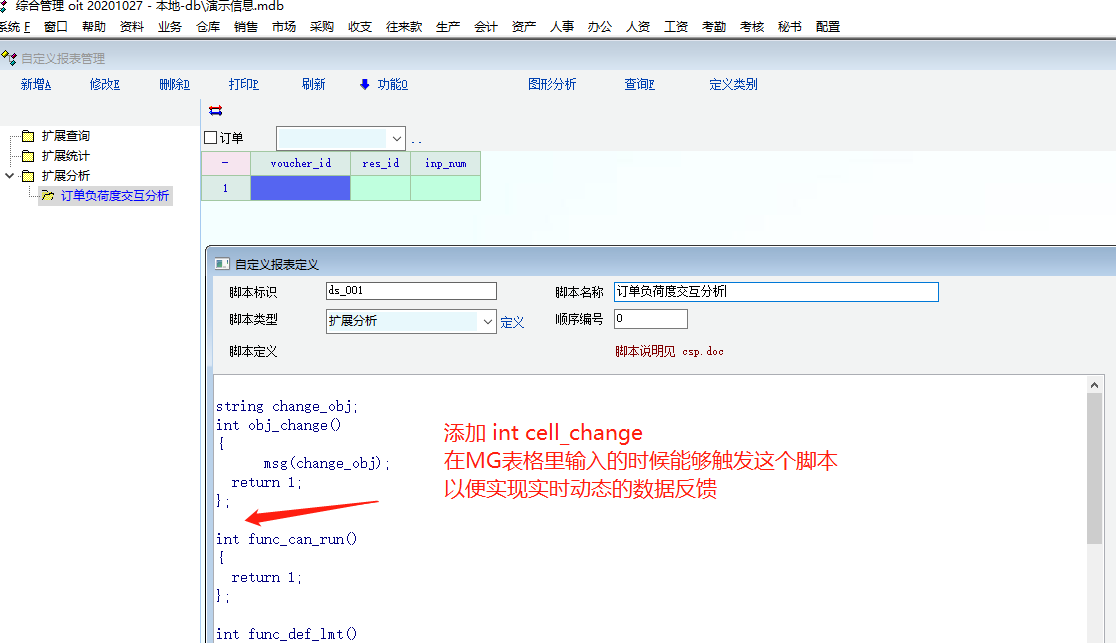Click the red-blue swap arrows icon

[215, 111]
